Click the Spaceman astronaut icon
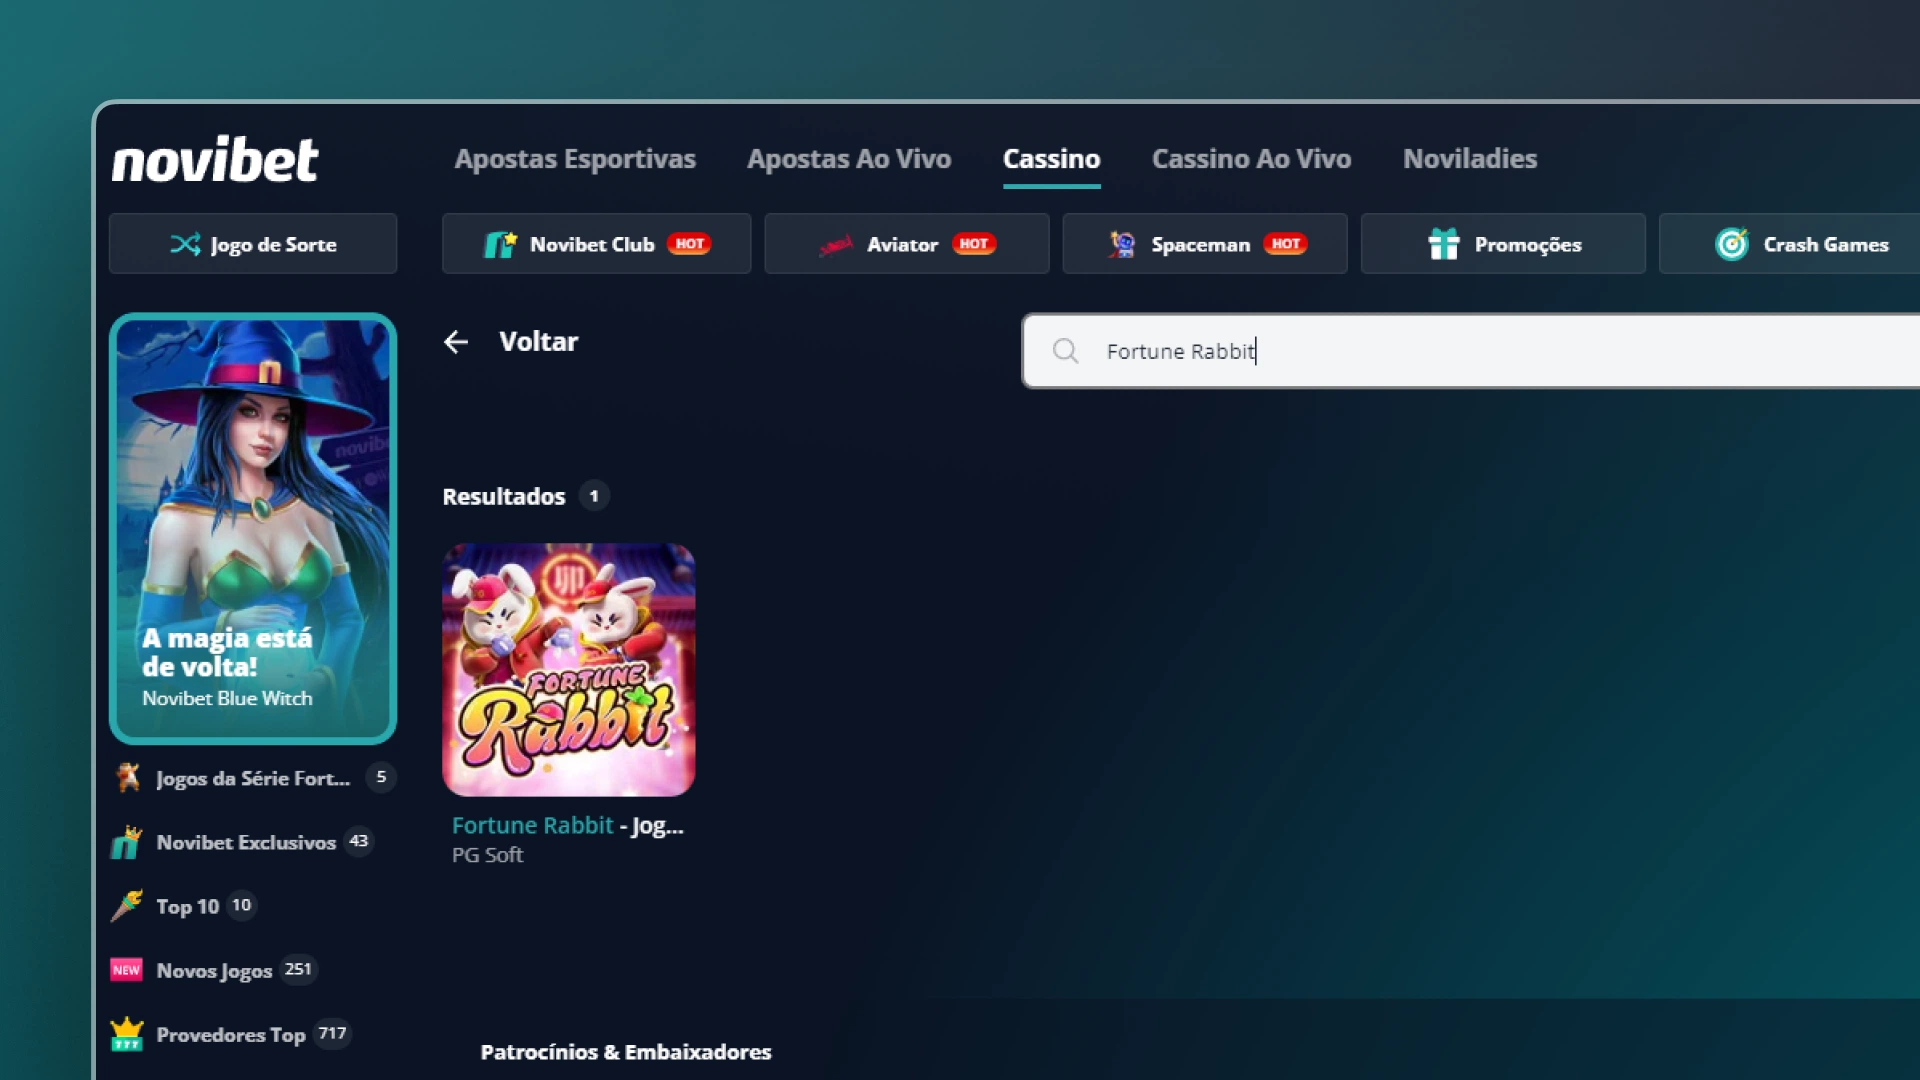This screenshot has height=1080, width=1920. click(1122, 244)
